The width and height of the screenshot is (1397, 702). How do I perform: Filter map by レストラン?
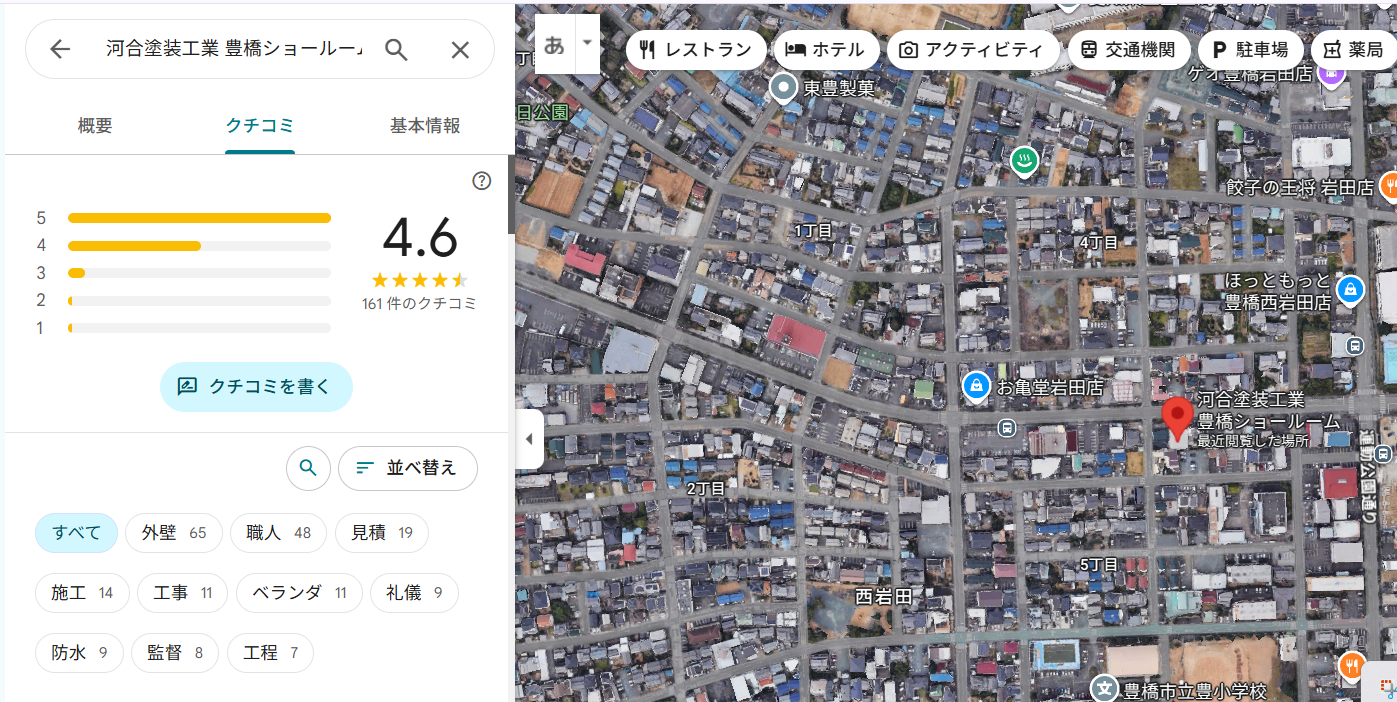(x=696, y=49)
